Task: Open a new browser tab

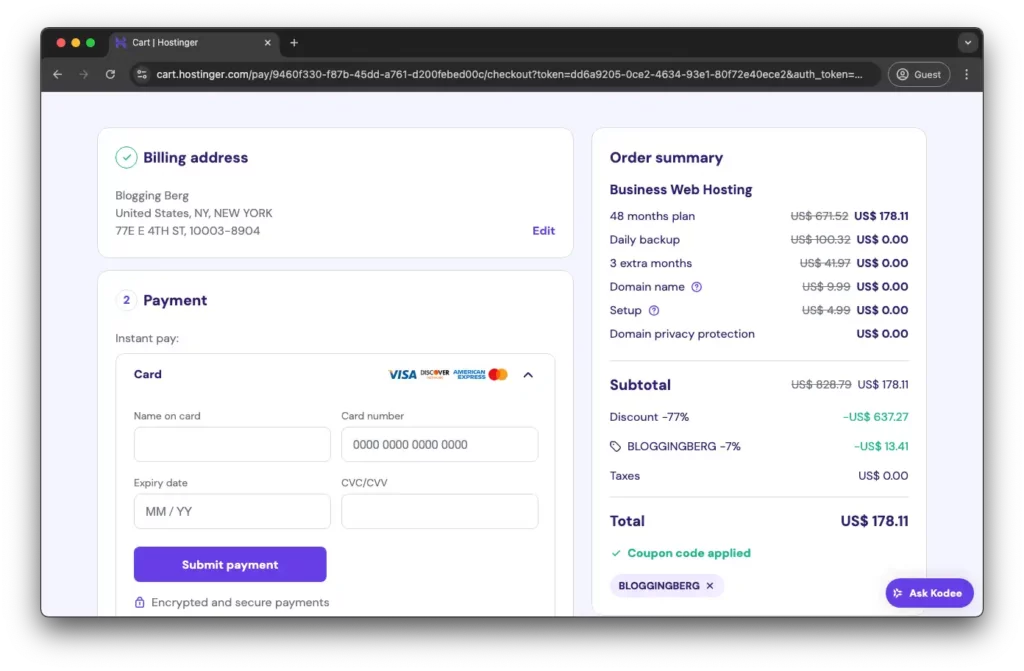Action: [x=293, y=42]
